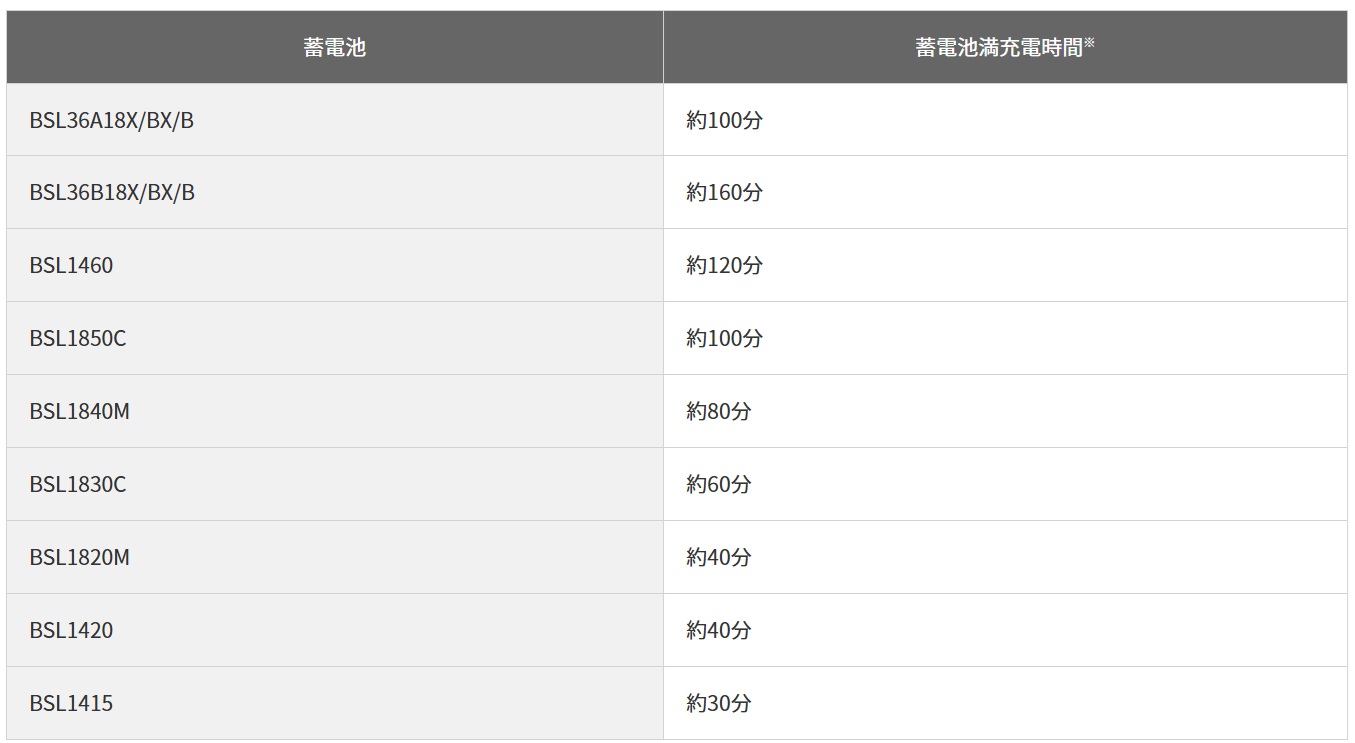
Task: Click the BSL1830C battery name
Action: [78, 484]
